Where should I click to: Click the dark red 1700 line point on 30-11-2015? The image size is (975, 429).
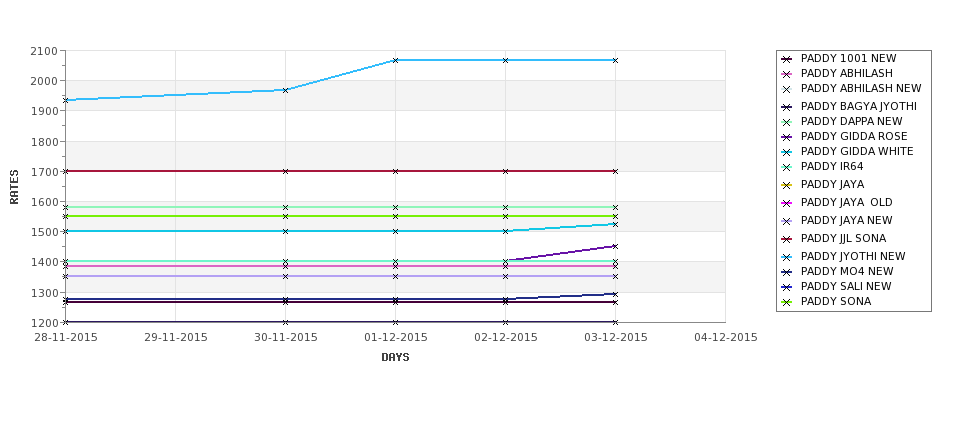pos(285,171)
